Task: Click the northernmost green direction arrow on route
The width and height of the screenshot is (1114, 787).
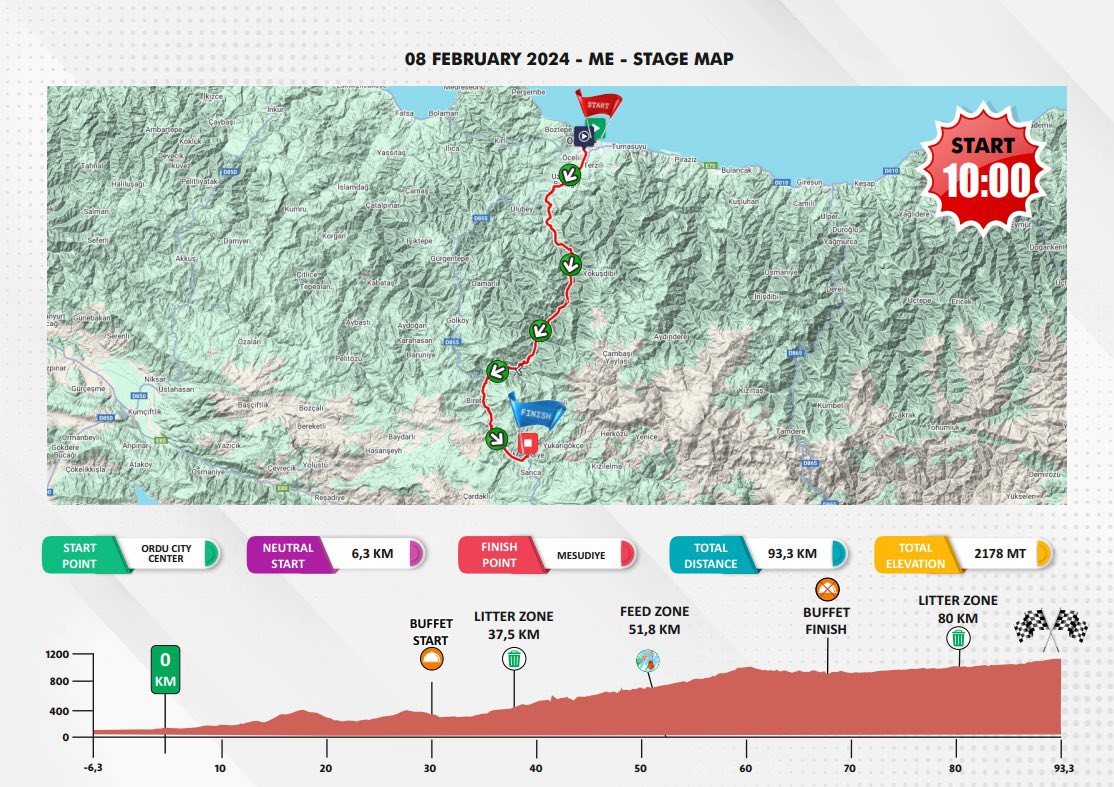Action: point(569,177)
